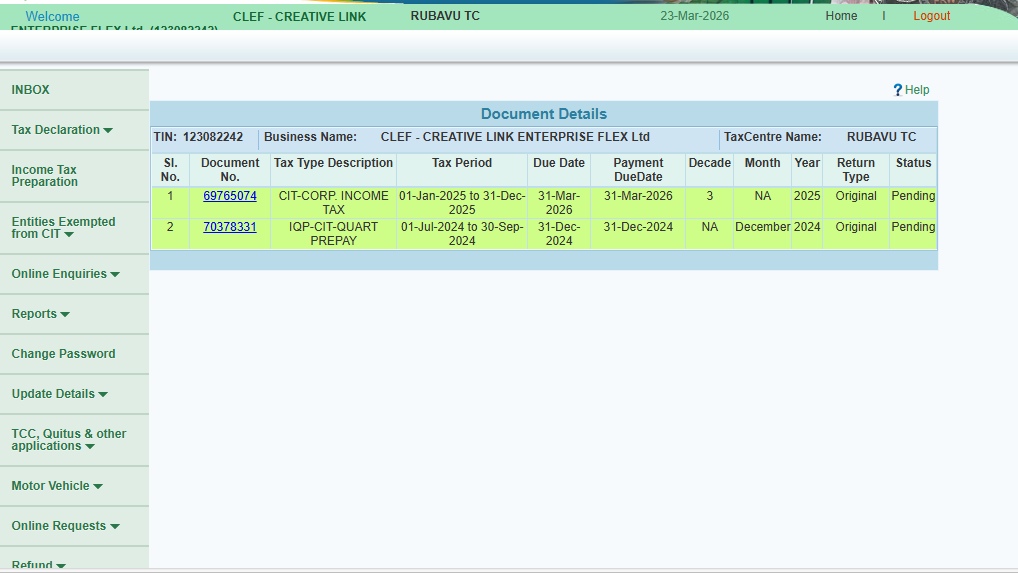Expand the Online Enquiries menu
The image size is (1018, 573).
pyautogui.click(x=66, y=274)
